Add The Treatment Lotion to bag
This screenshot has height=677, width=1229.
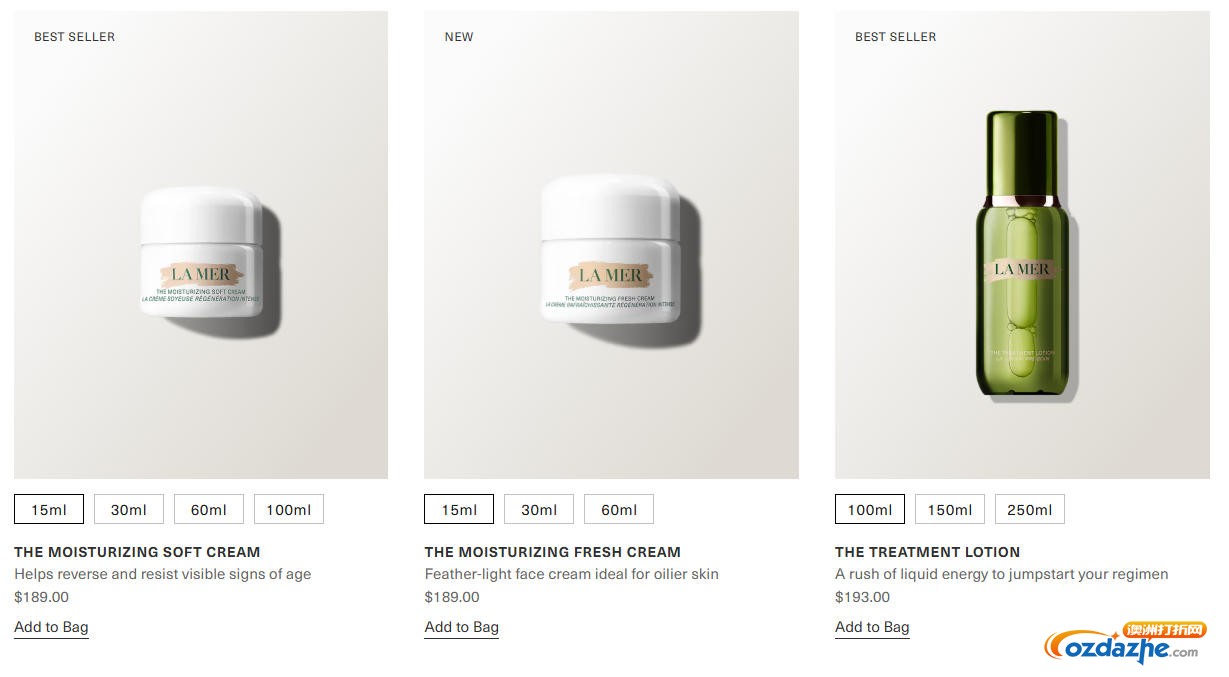click(872, 627)
